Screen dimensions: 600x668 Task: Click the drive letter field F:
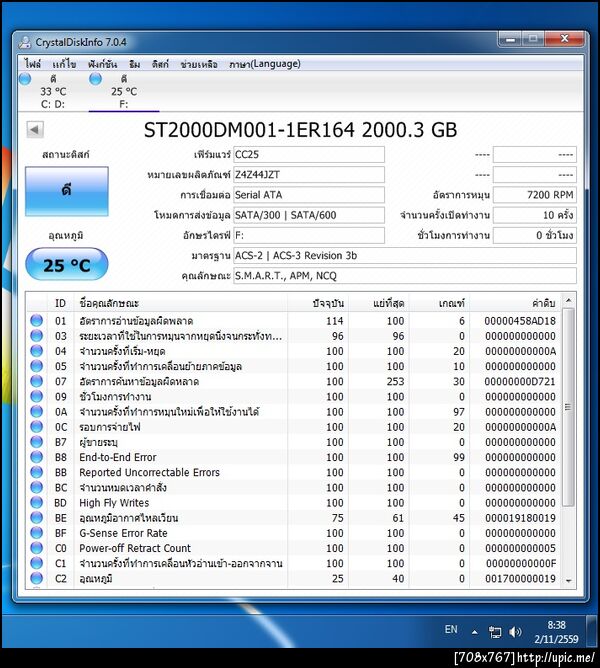coord(309,235)
